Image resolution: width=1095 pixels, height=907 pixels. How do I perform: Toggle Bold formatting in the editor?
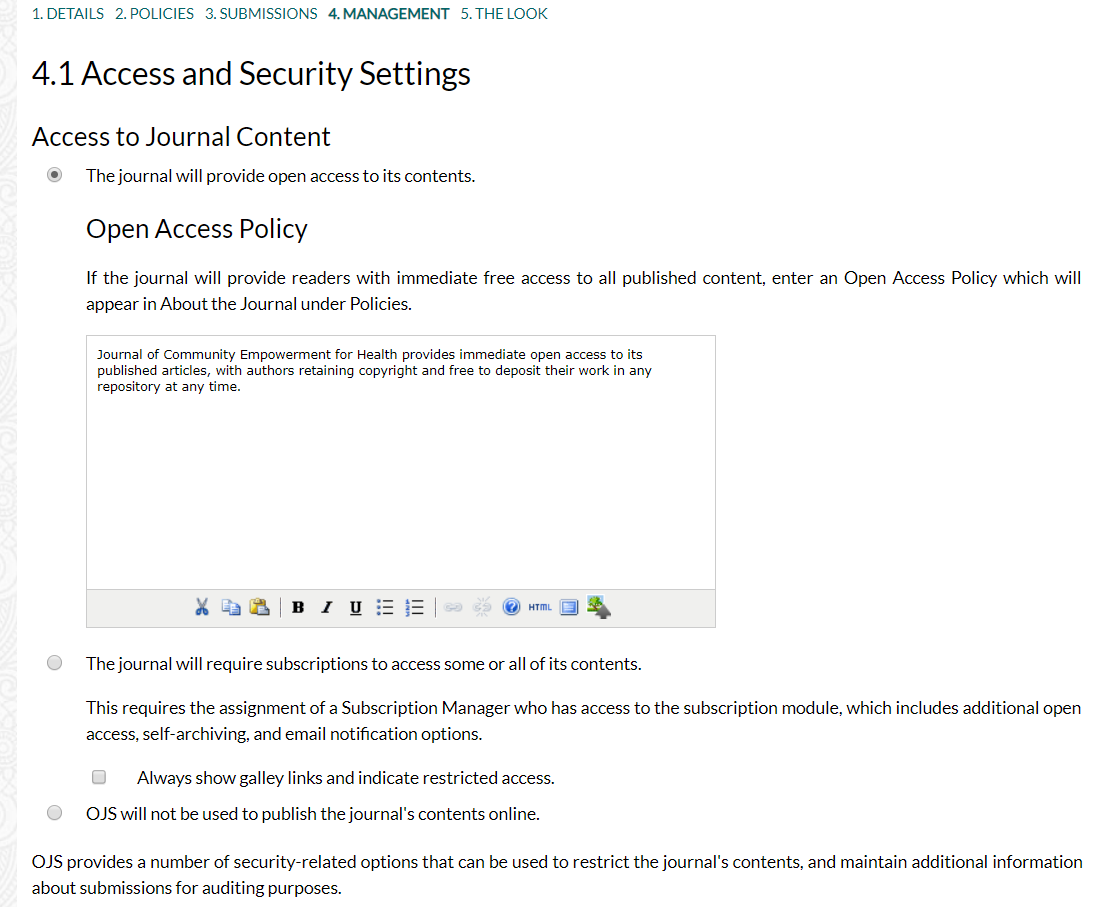[298, 607]
